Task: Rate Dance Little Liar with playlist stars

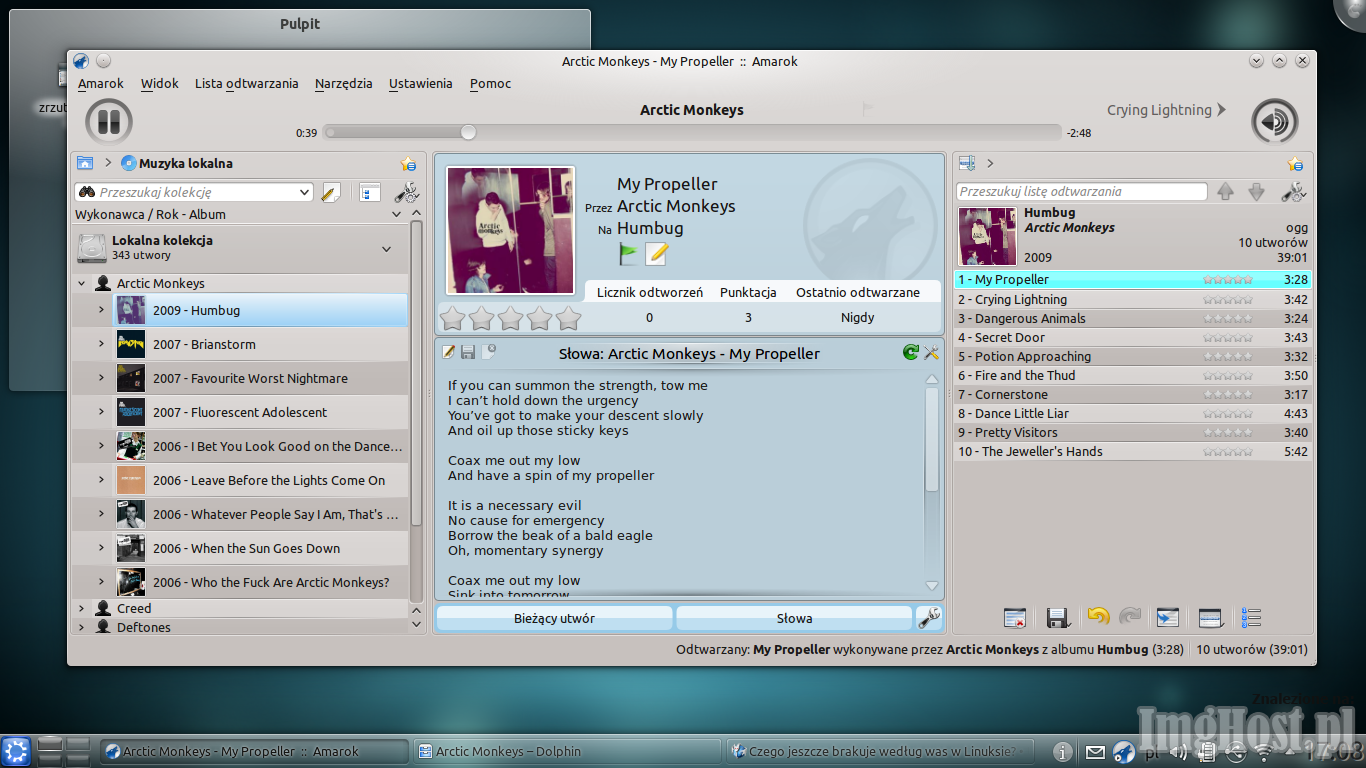Action: click(x=1228, y=414)
